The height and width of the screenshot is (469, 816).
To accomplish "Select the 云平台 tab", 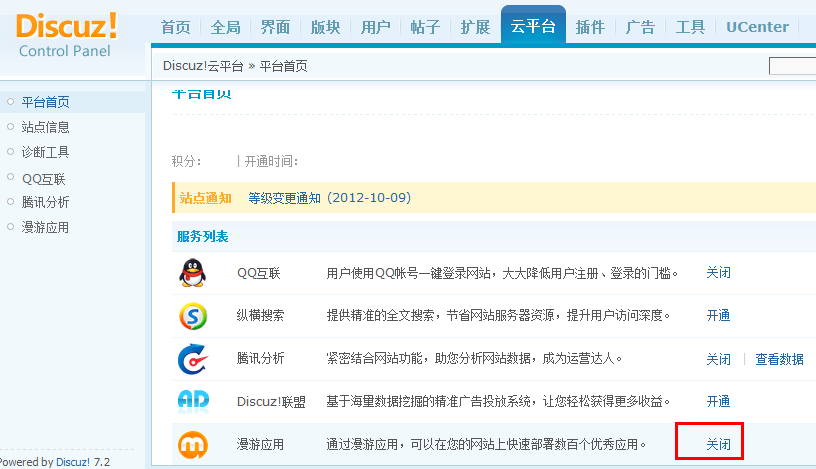I will pyautogui.click(x=533, y=26).
